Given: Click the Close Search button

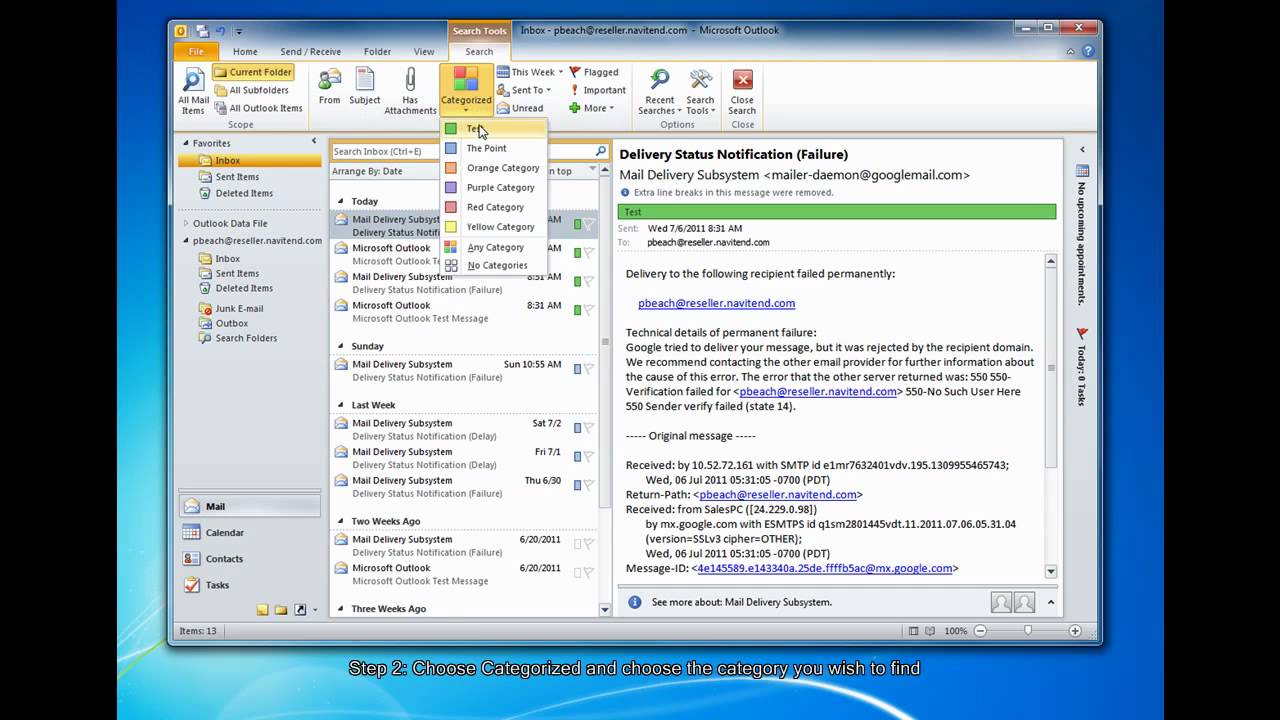Looking at the screenshot, I should point(742,91).
